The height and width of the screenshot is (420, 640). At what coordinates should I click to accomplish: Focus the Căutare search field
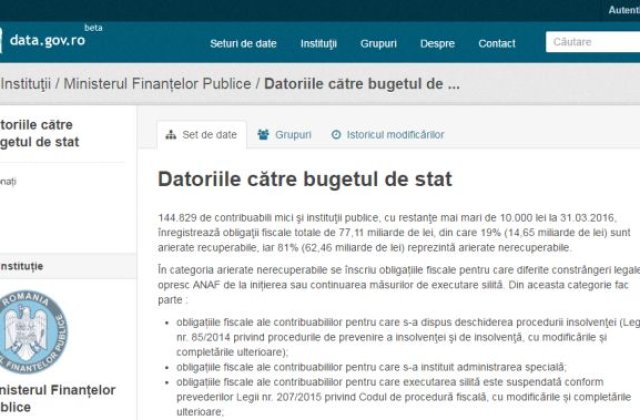tap(593, 42)
